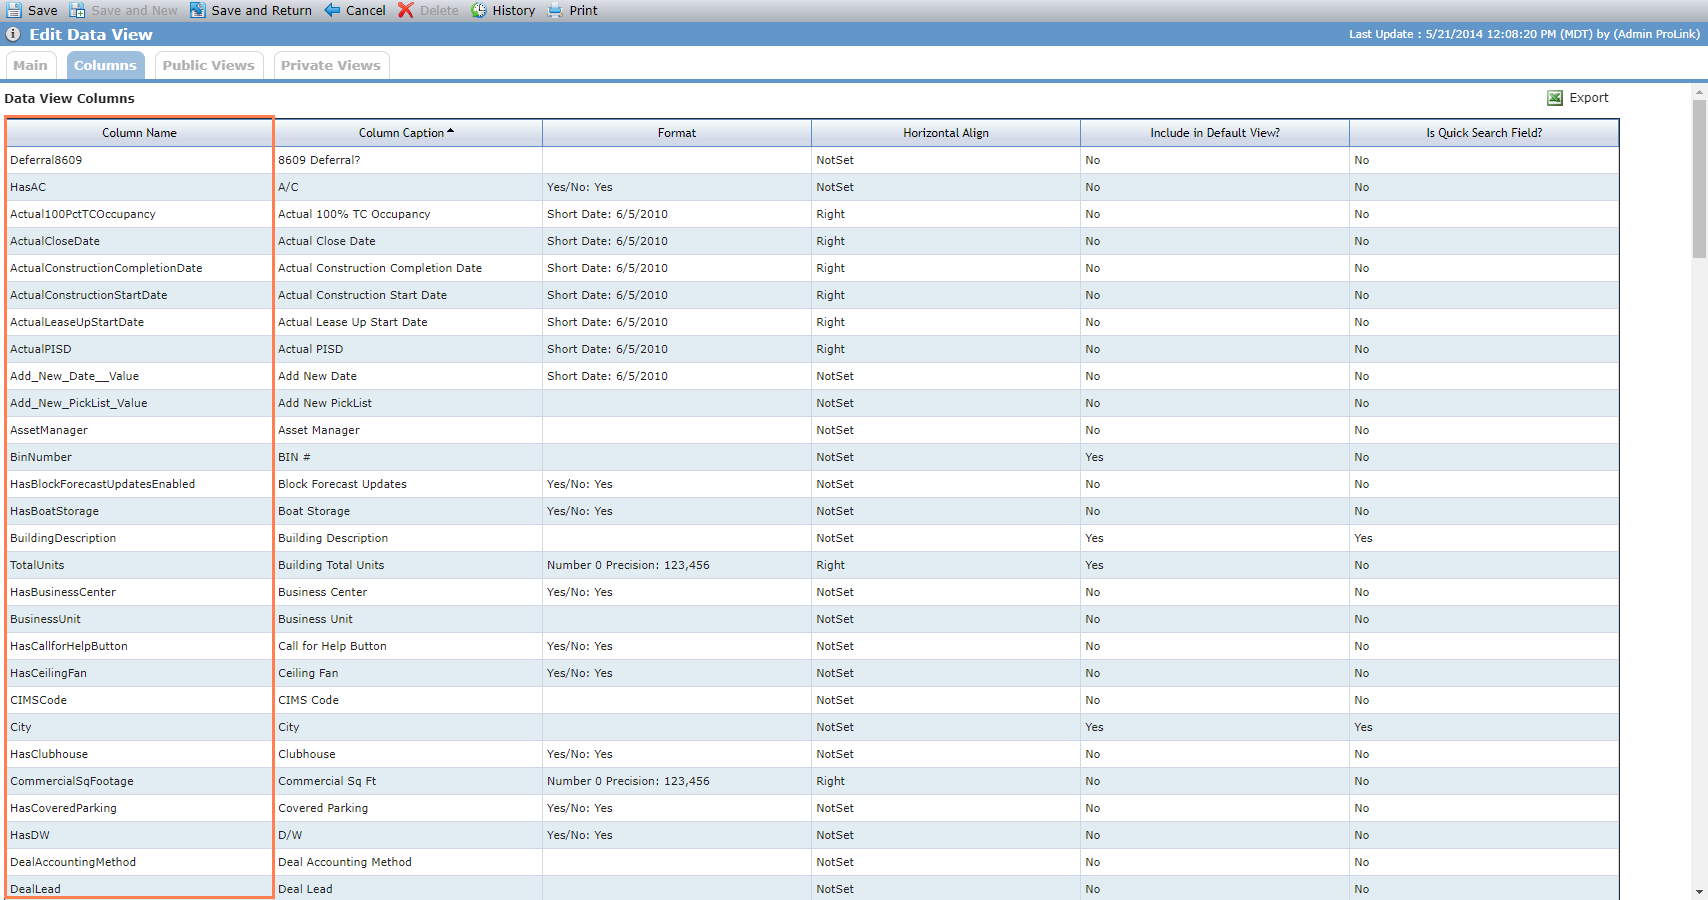The width and height of the screenshot is (1708, 900).
Task: Click the ActualPISD cell
Action: click(139, 349)
